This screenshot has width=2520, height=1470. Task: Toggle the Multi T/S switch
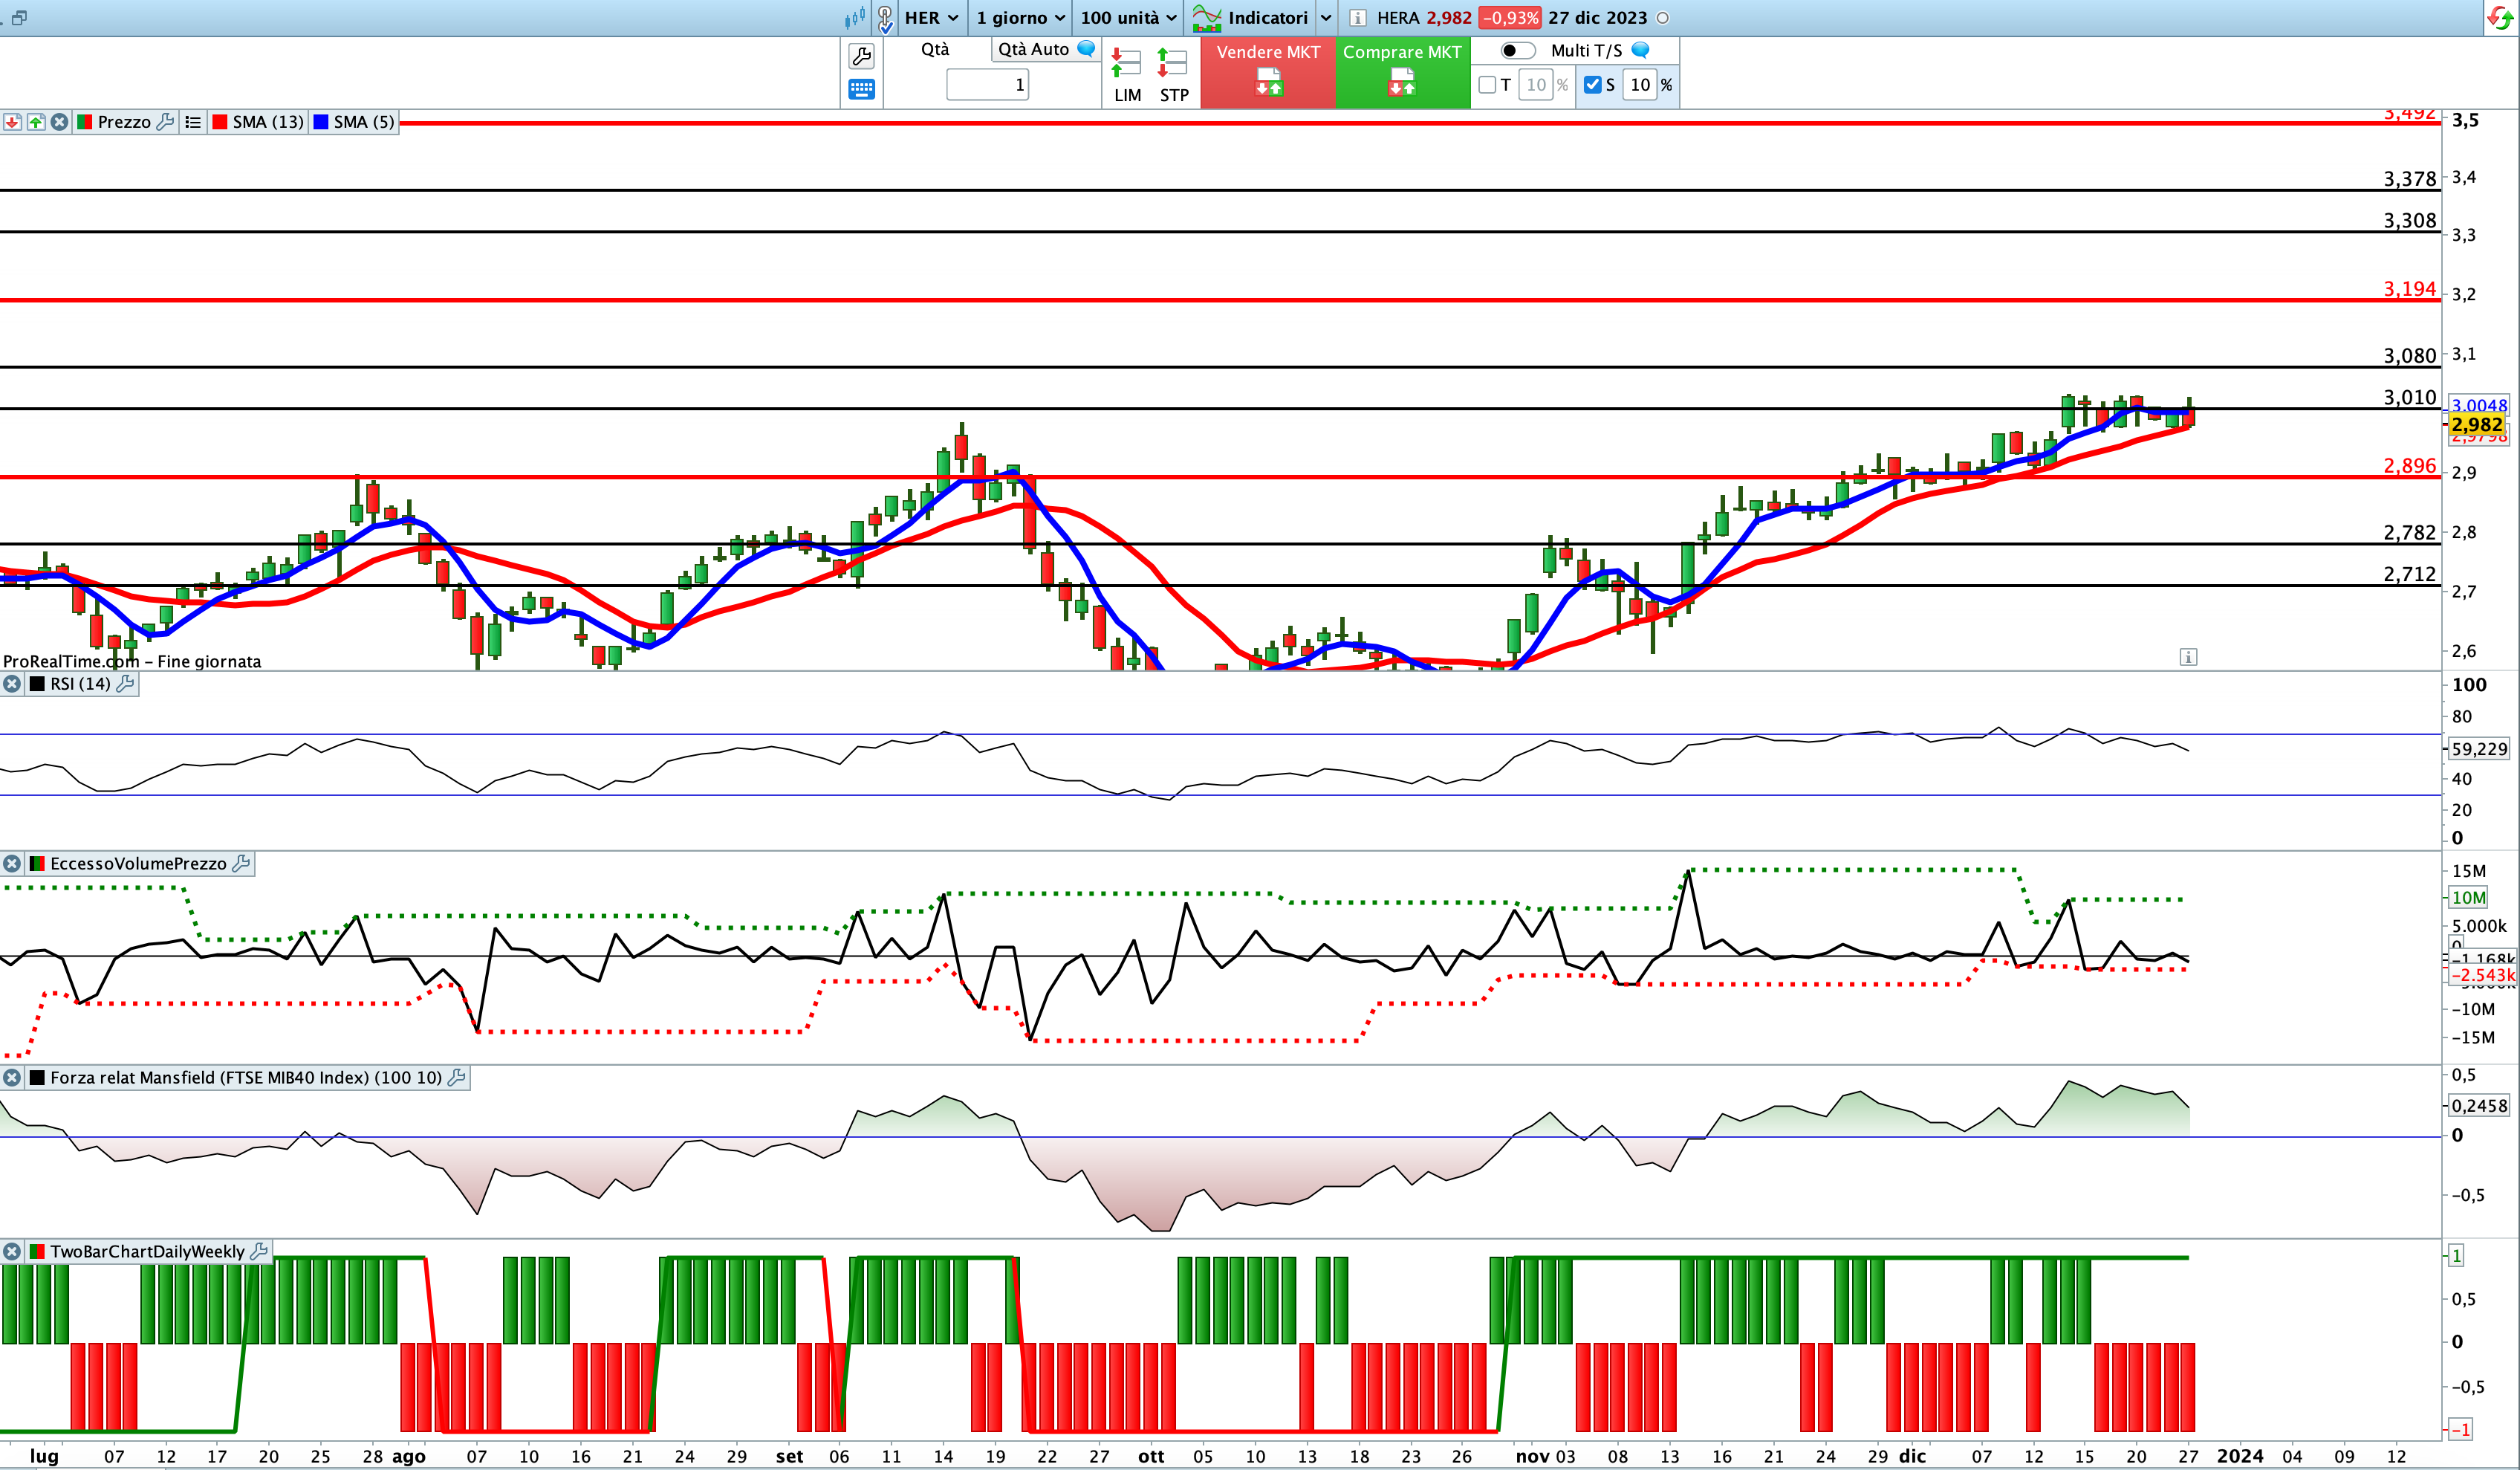click(x=1517, y=50)
